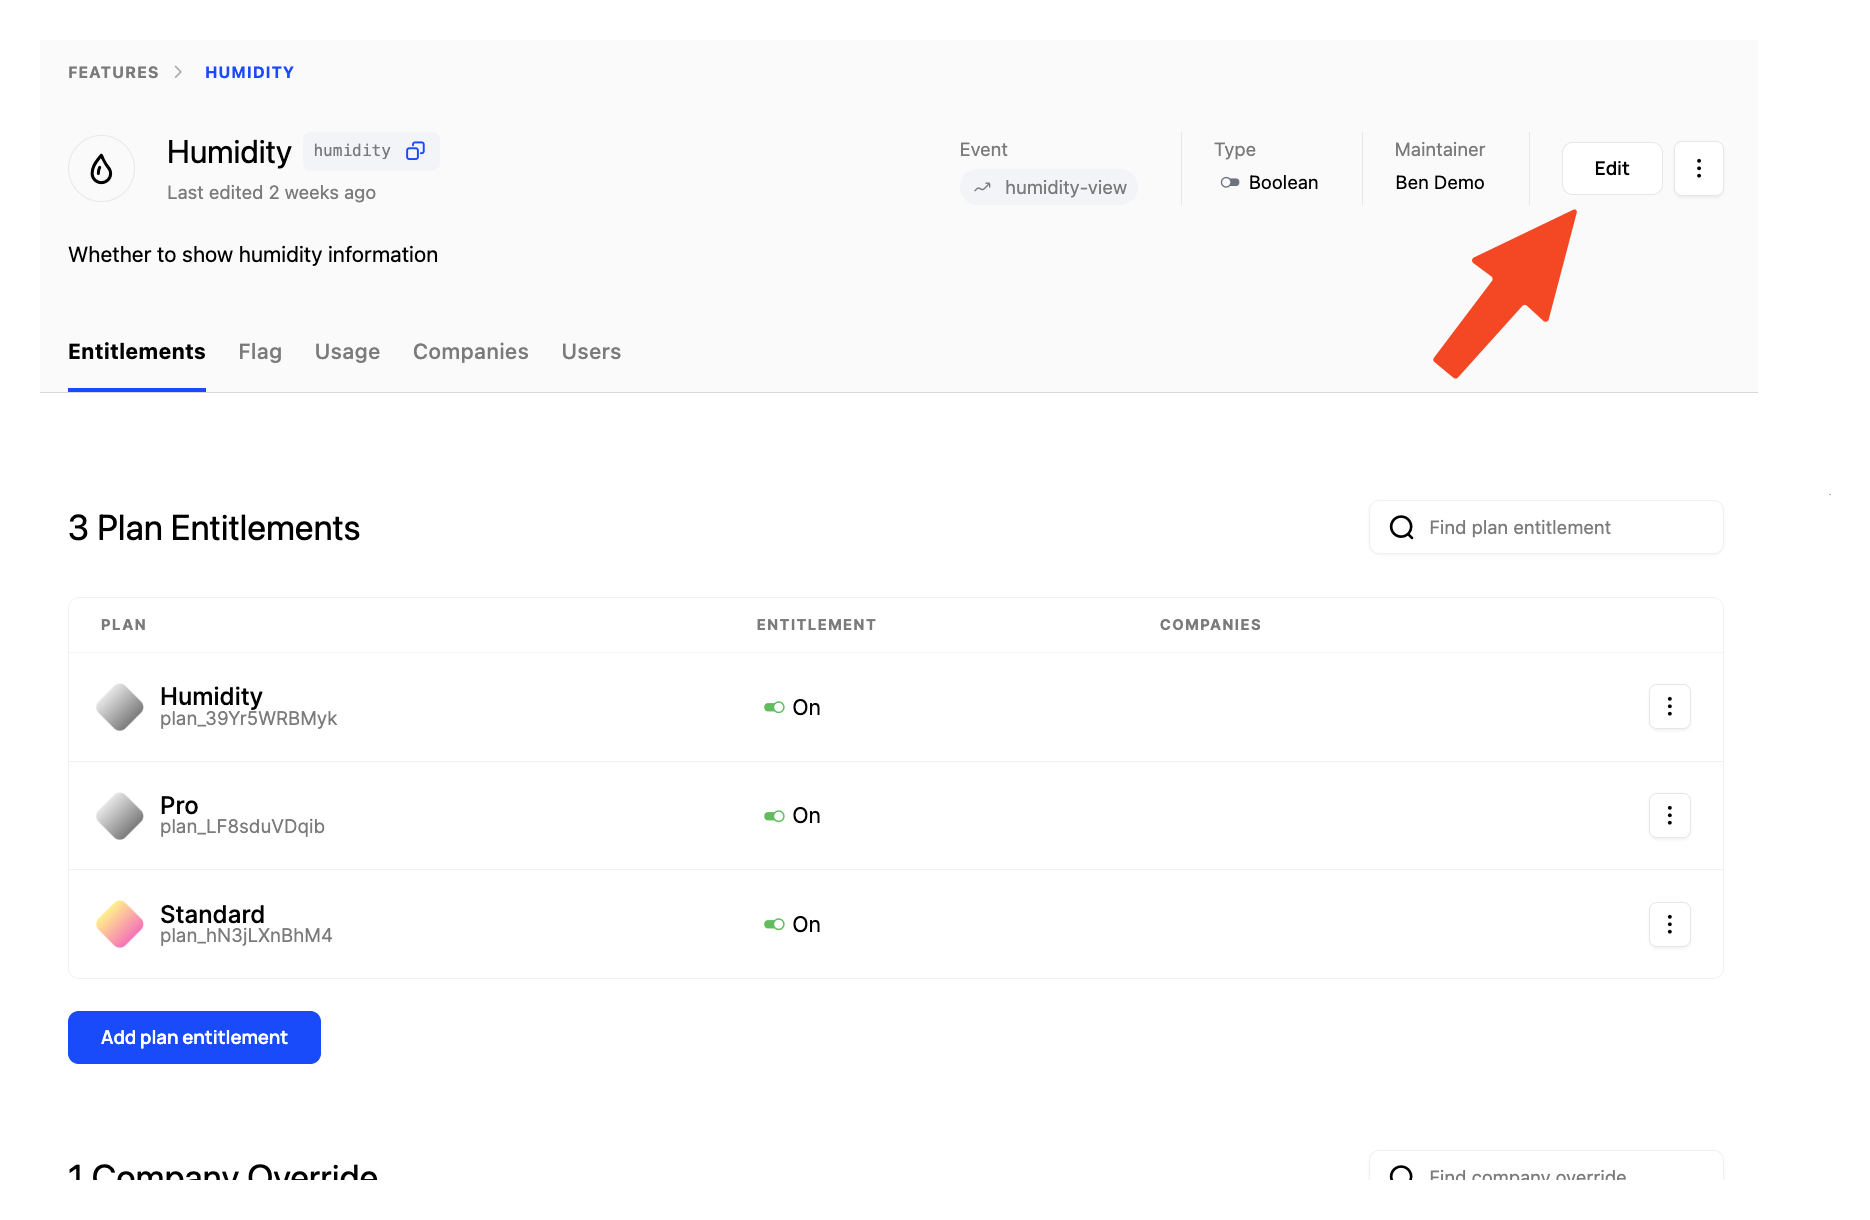Open the kebab menu next to Edit

click(x=1698, y=168)
